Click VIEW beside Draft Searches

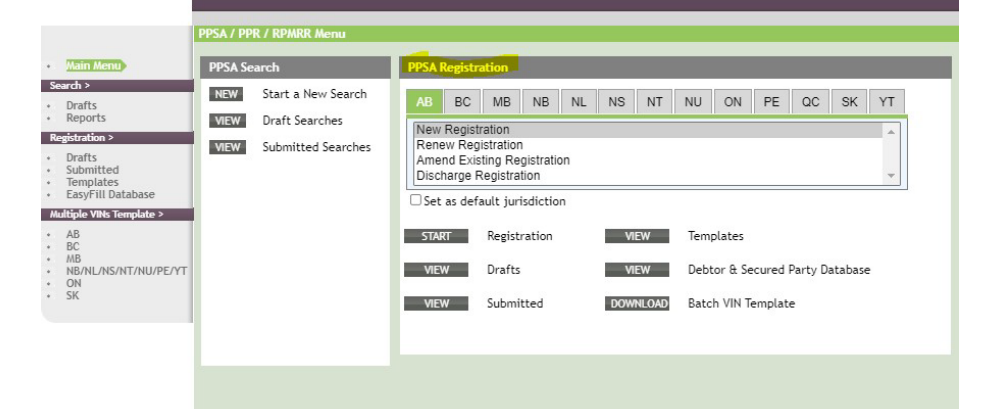(227, 121)
